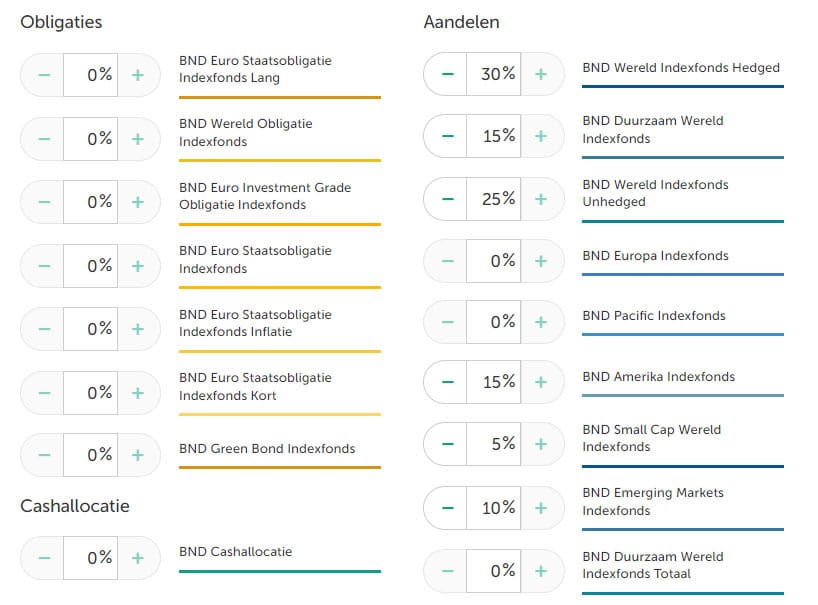Click plus for BND Wereld Obligatie Indexfonds

tap(138, 139)
